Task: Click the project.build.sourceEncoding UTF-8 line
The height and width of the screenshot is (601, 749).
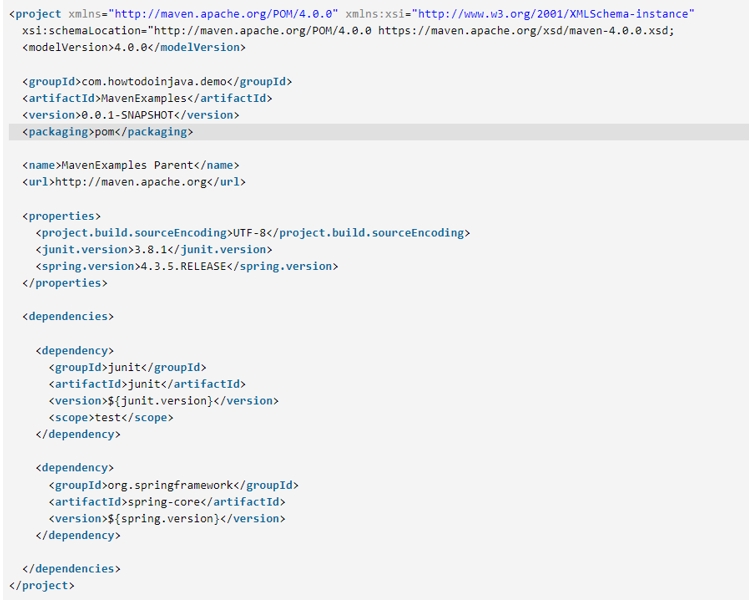Action: [x=253, y=233]
